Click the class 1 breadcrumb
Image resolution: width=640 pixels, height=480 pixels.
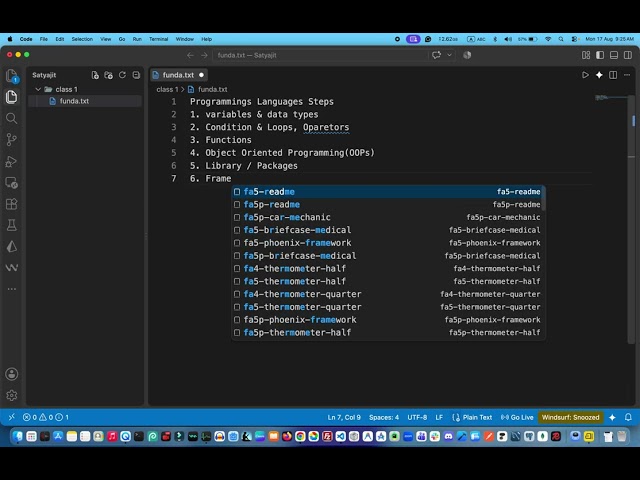[167, 89]
